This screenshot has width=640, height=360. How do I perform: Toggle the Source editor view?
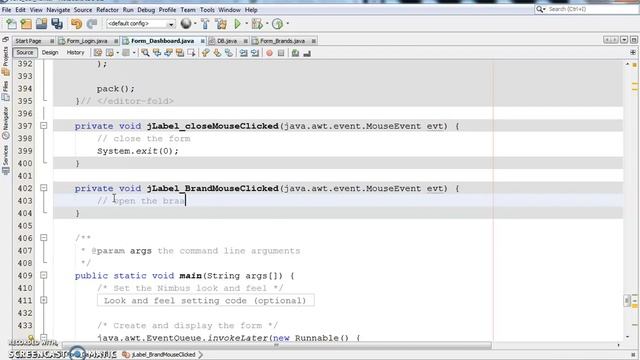pyautogui.click(x=24, y=53)
